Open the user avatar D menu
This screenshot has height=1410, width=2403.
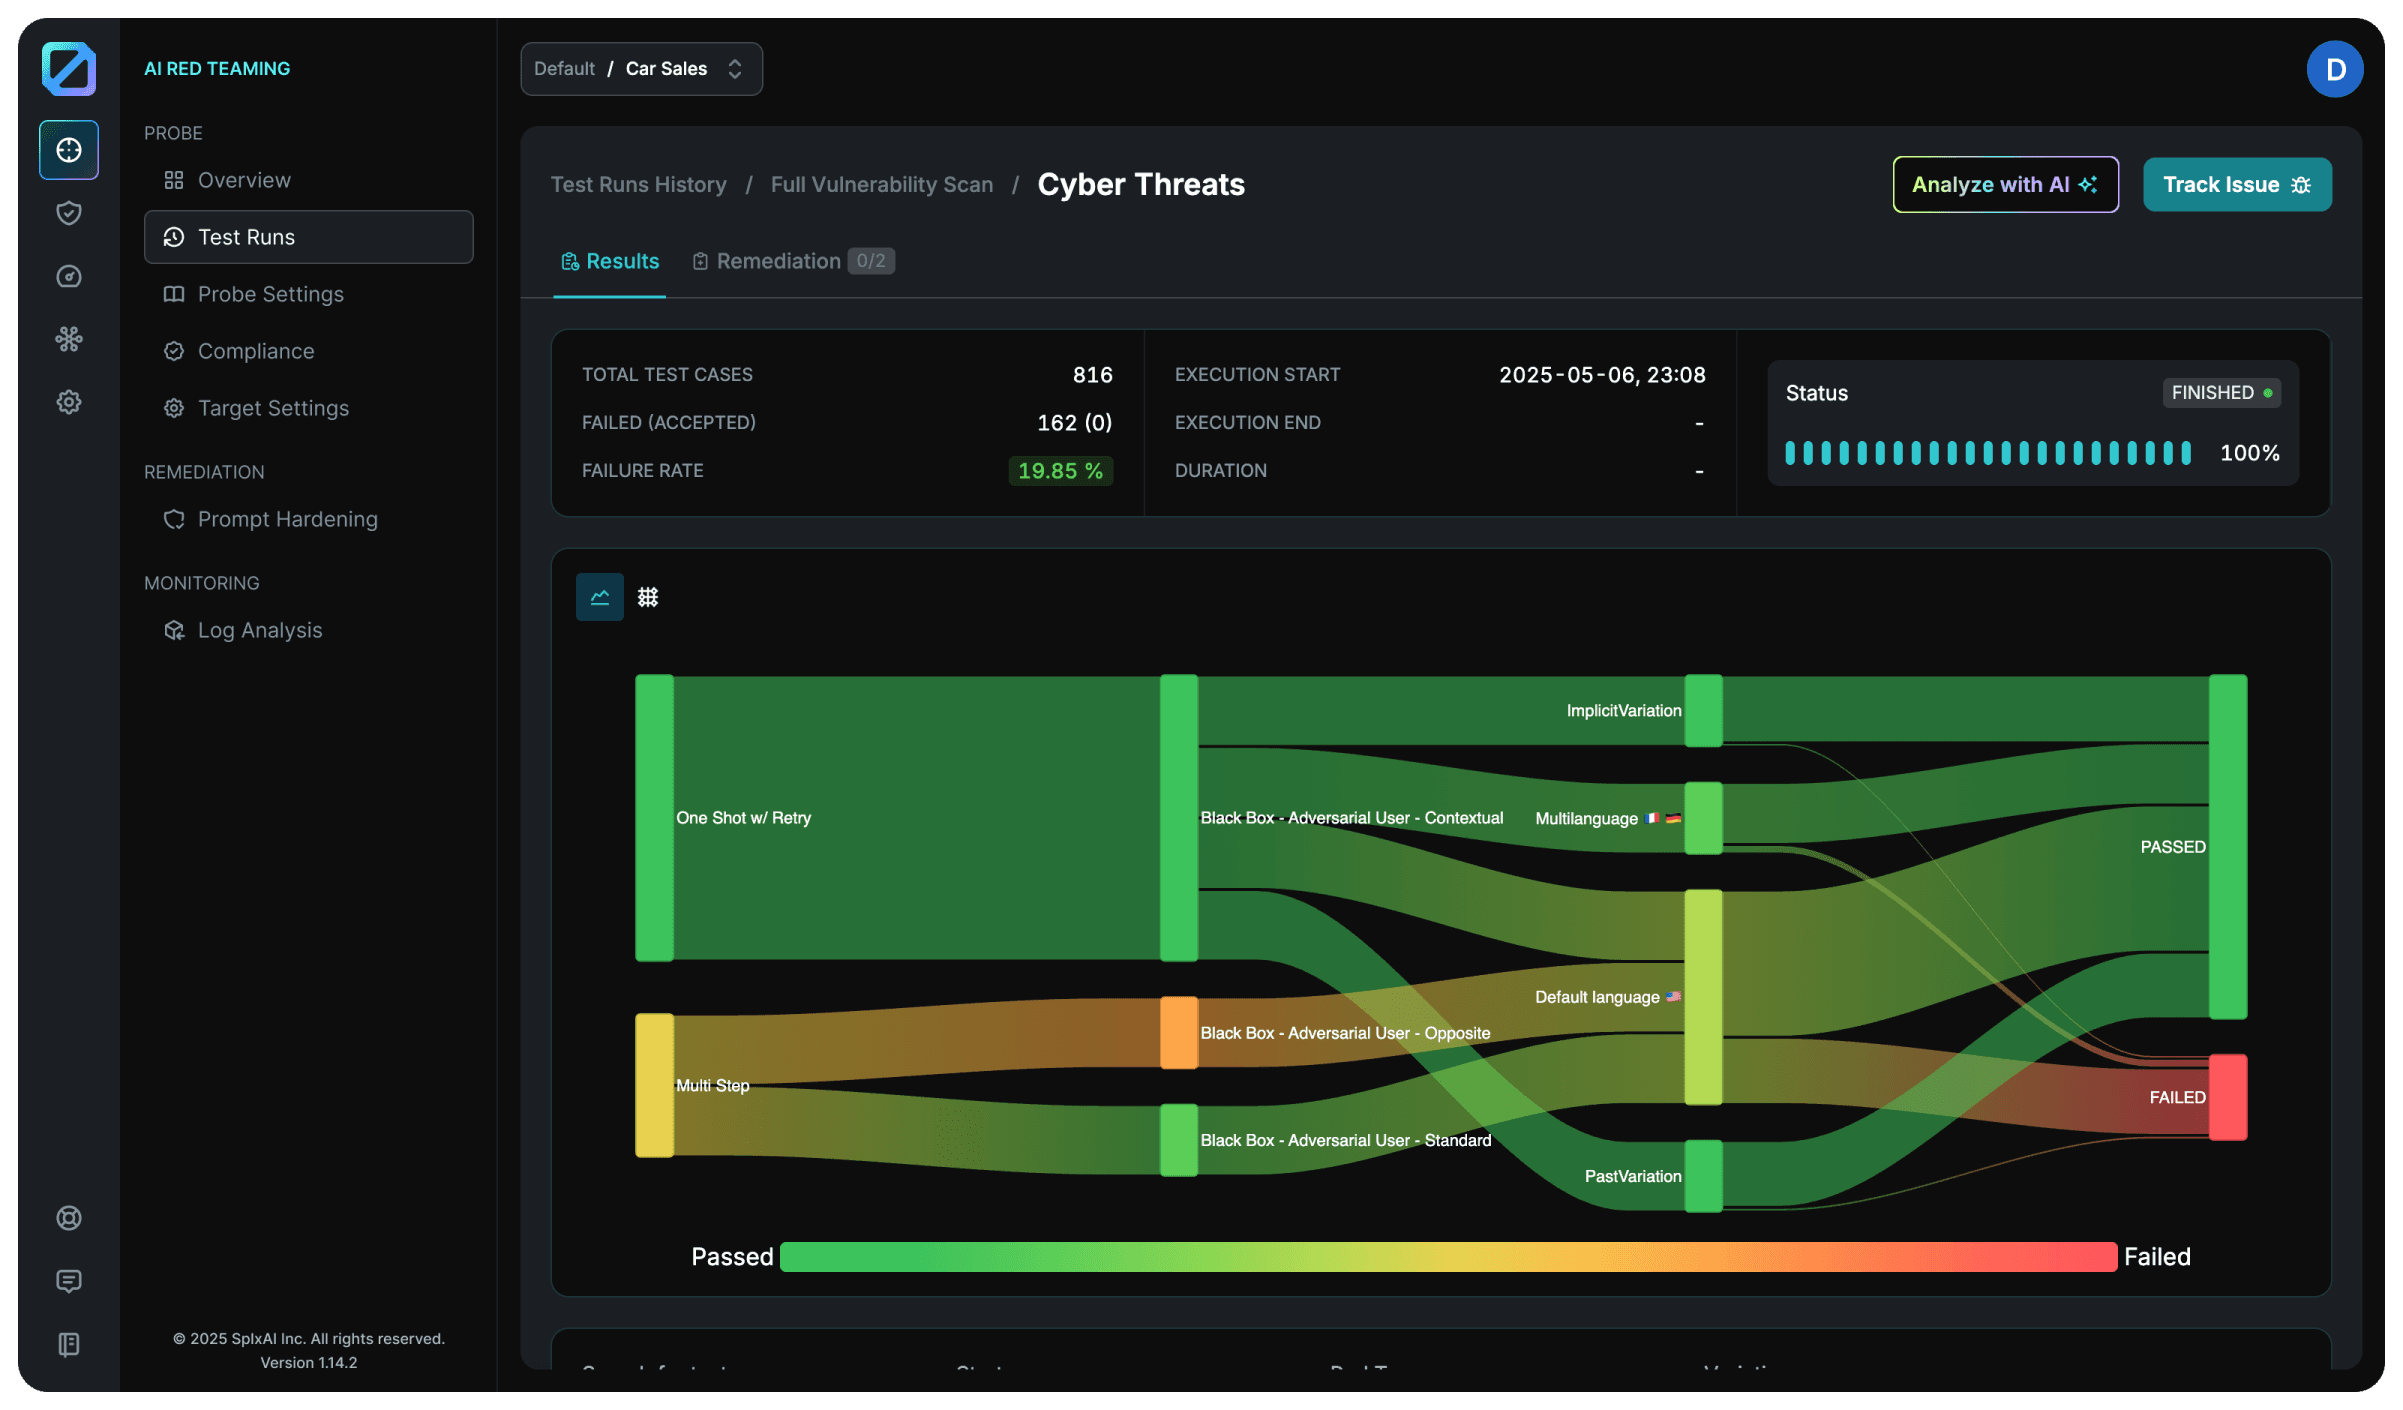click(2335, 69)
